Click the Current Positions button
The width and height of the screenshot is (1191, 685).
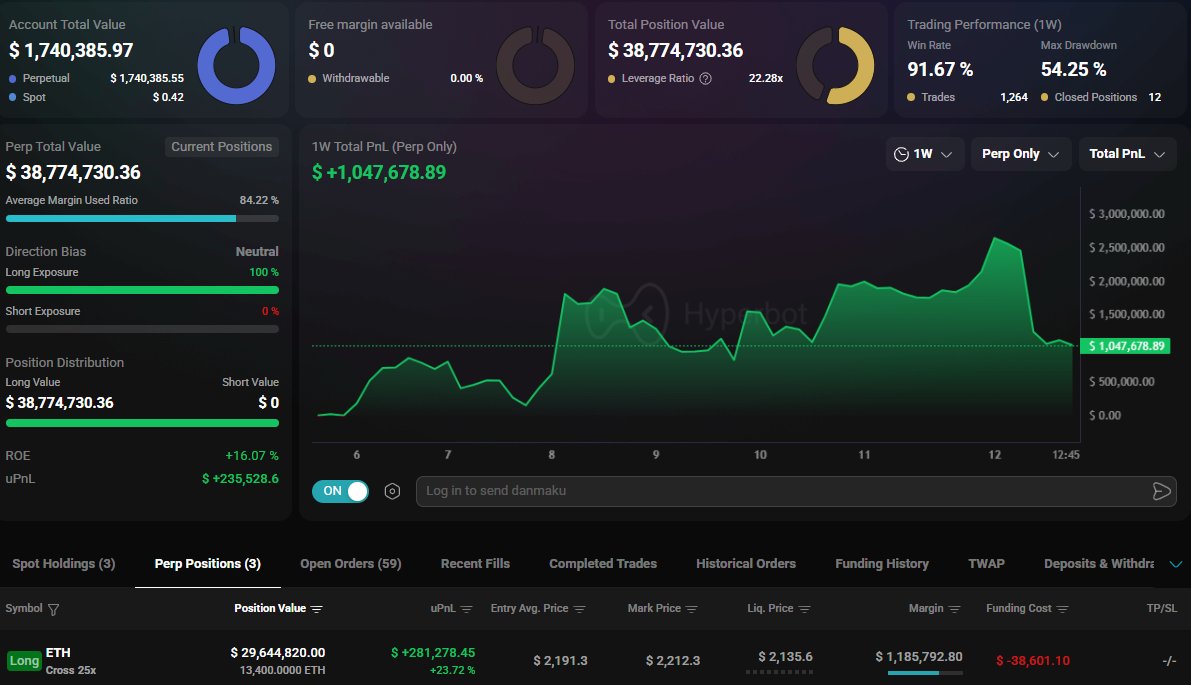(221, 147)
